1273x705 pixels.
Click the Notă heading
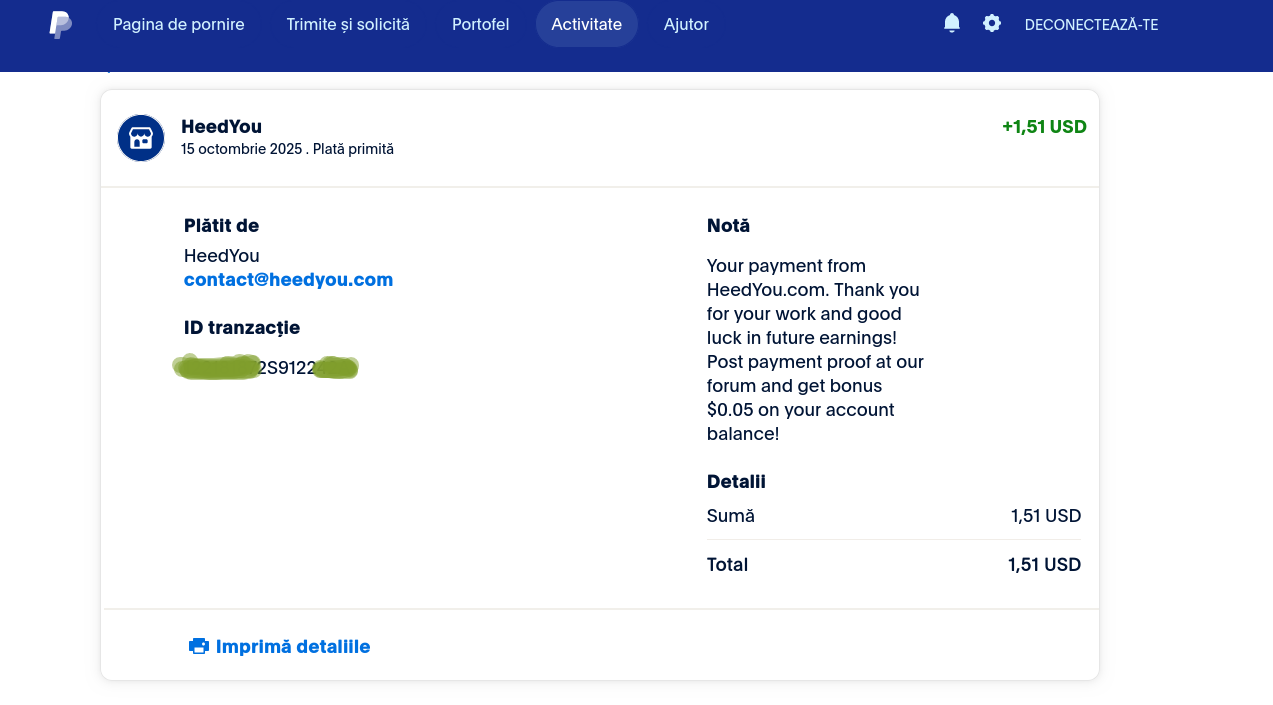click(728, 226)
